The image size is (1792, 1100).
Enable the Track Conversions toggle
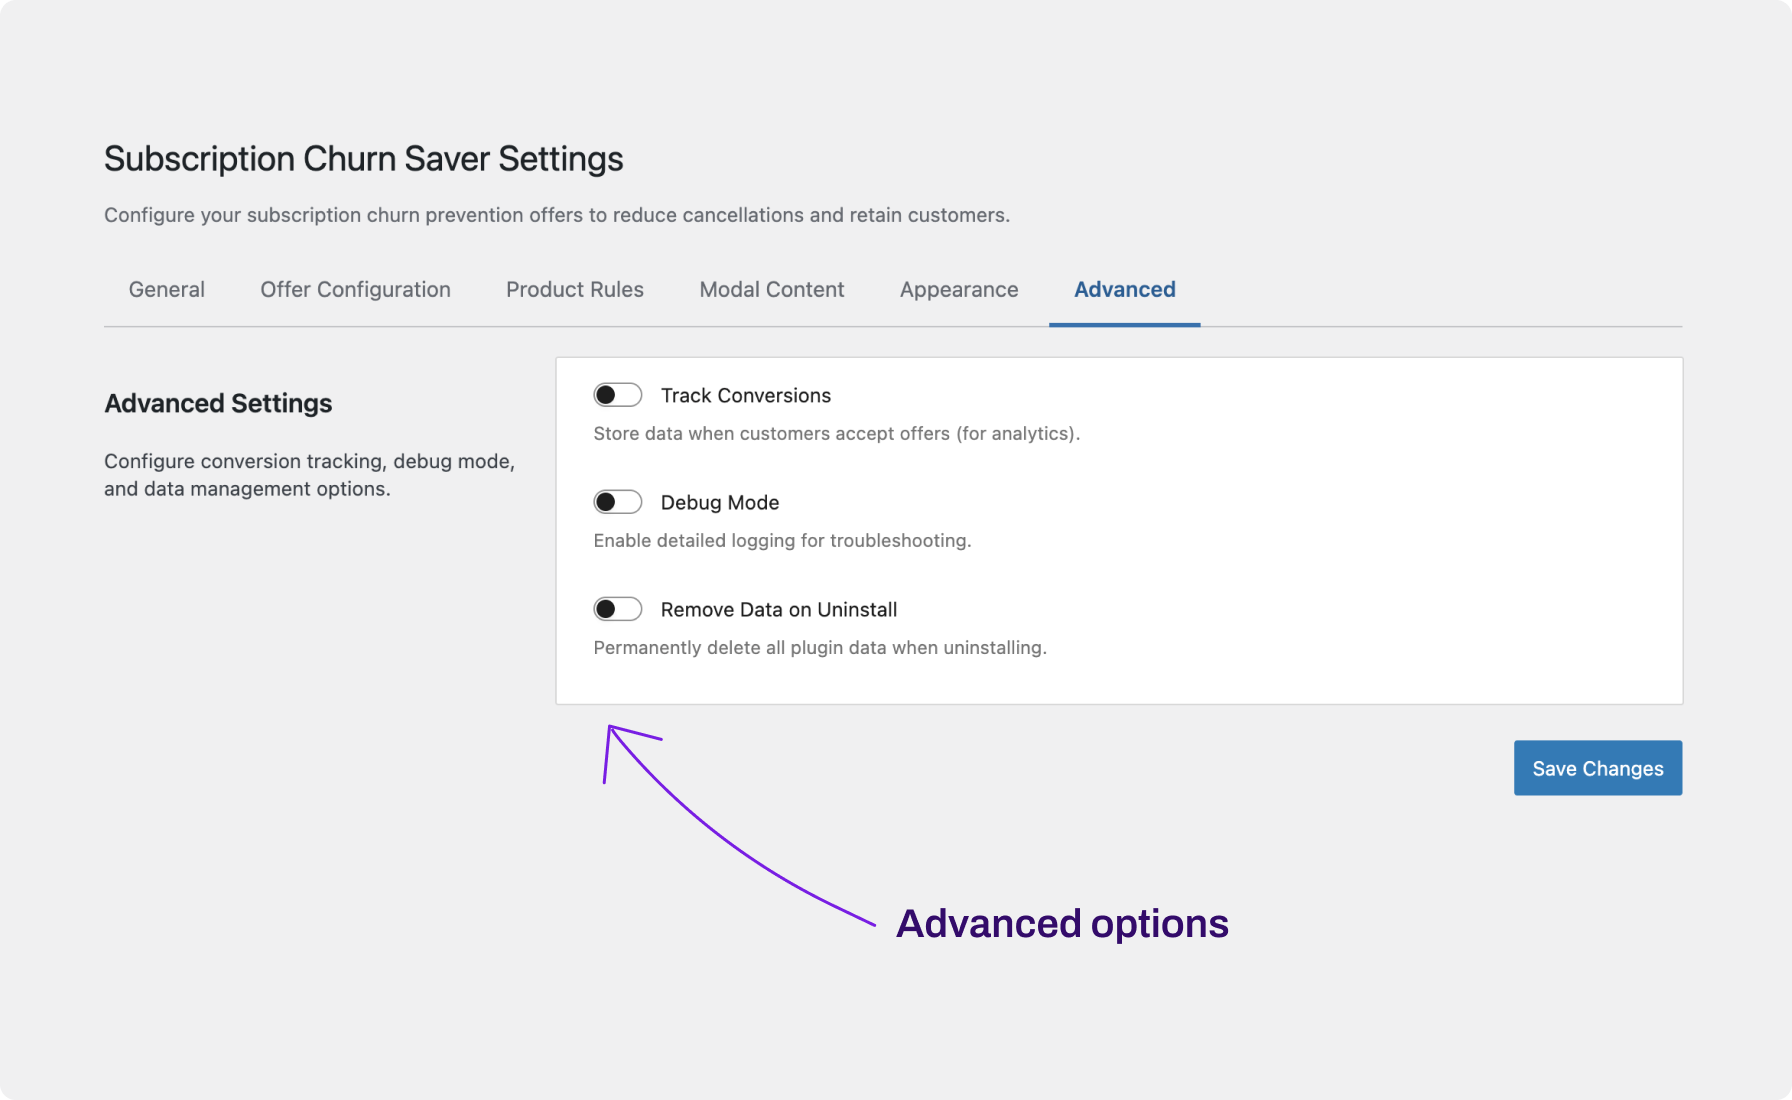pos(617,395)
